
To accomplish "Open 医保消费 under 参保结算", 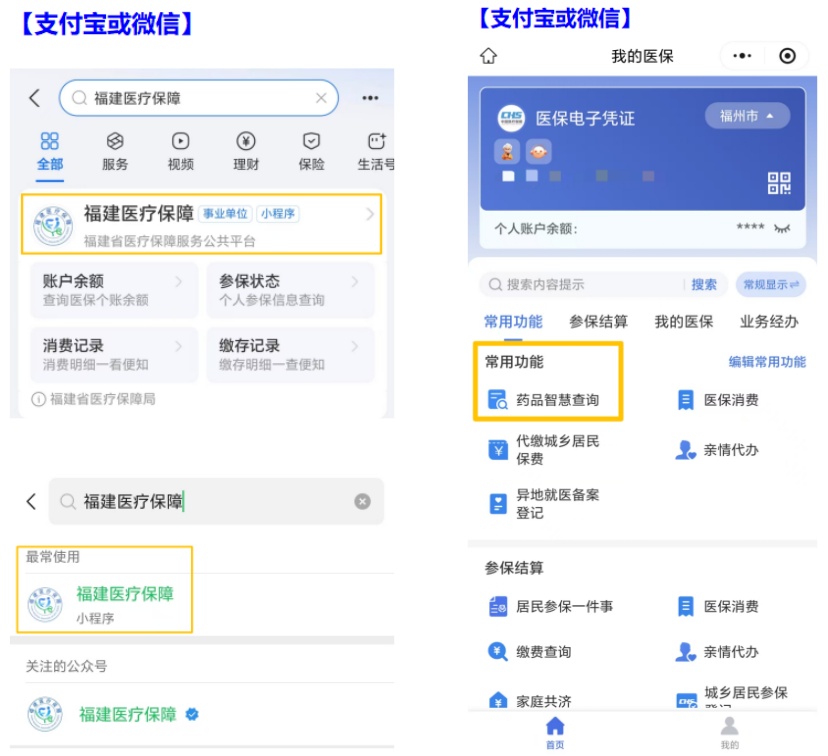I will point(718,607).
